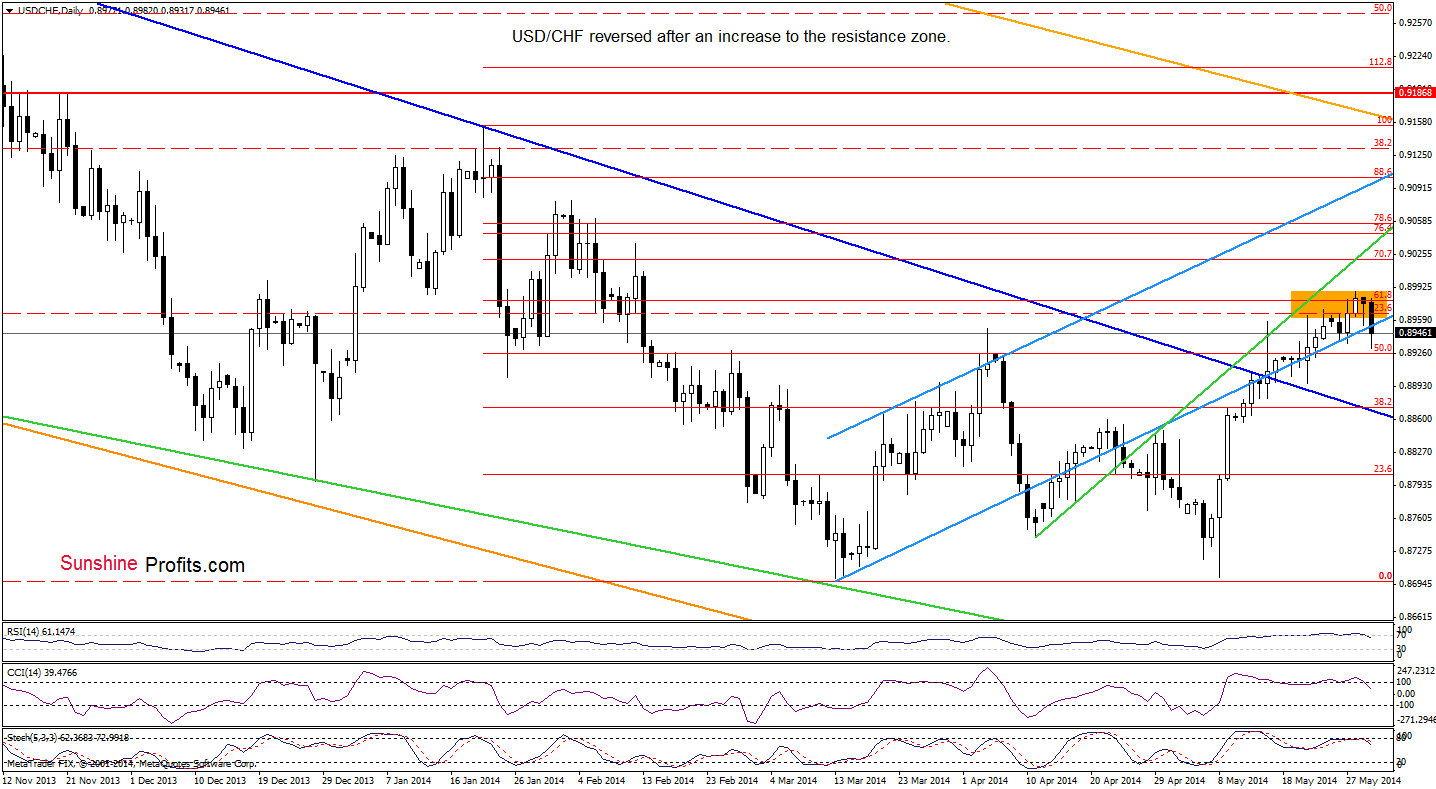Click the -271.2946 CCI scale value
The image size is (1436, 789).
tap(1416, 718)
